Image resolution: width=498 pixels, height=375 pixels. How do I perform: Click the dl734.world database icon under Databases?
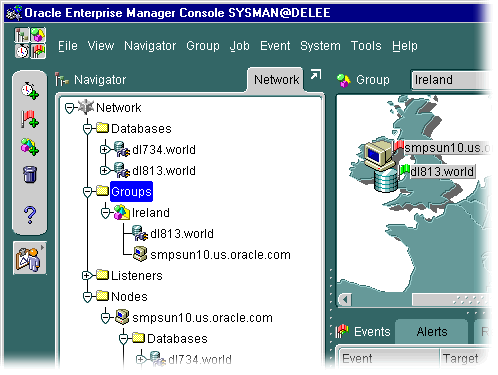click(x=121, y=149)
